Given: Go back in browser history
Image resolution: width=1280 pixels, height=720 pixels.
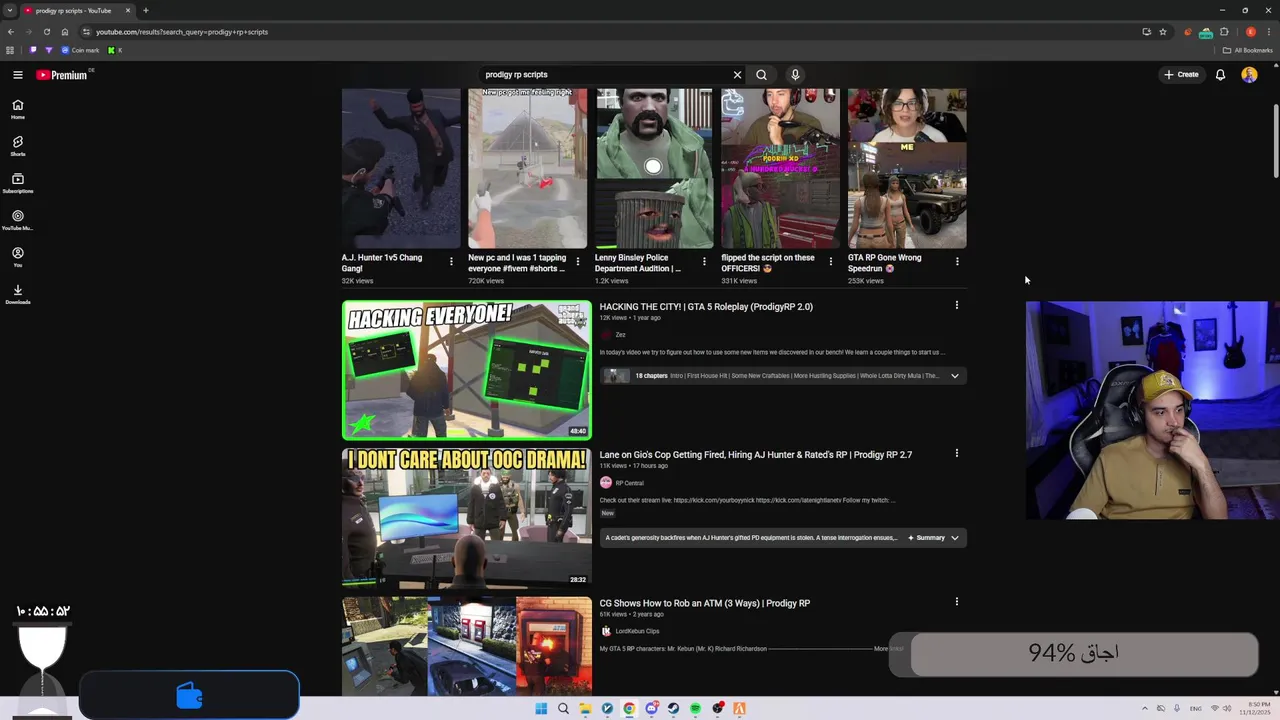Looking at the screenshot, I should click(x=11, y=32).
